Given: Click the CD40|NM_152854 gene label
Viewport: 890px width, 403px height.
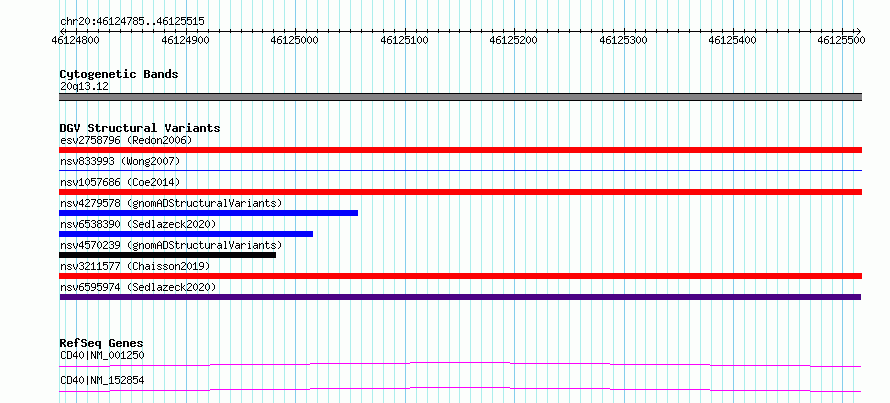Looking at the screenshot, I should tap(102, 380).
